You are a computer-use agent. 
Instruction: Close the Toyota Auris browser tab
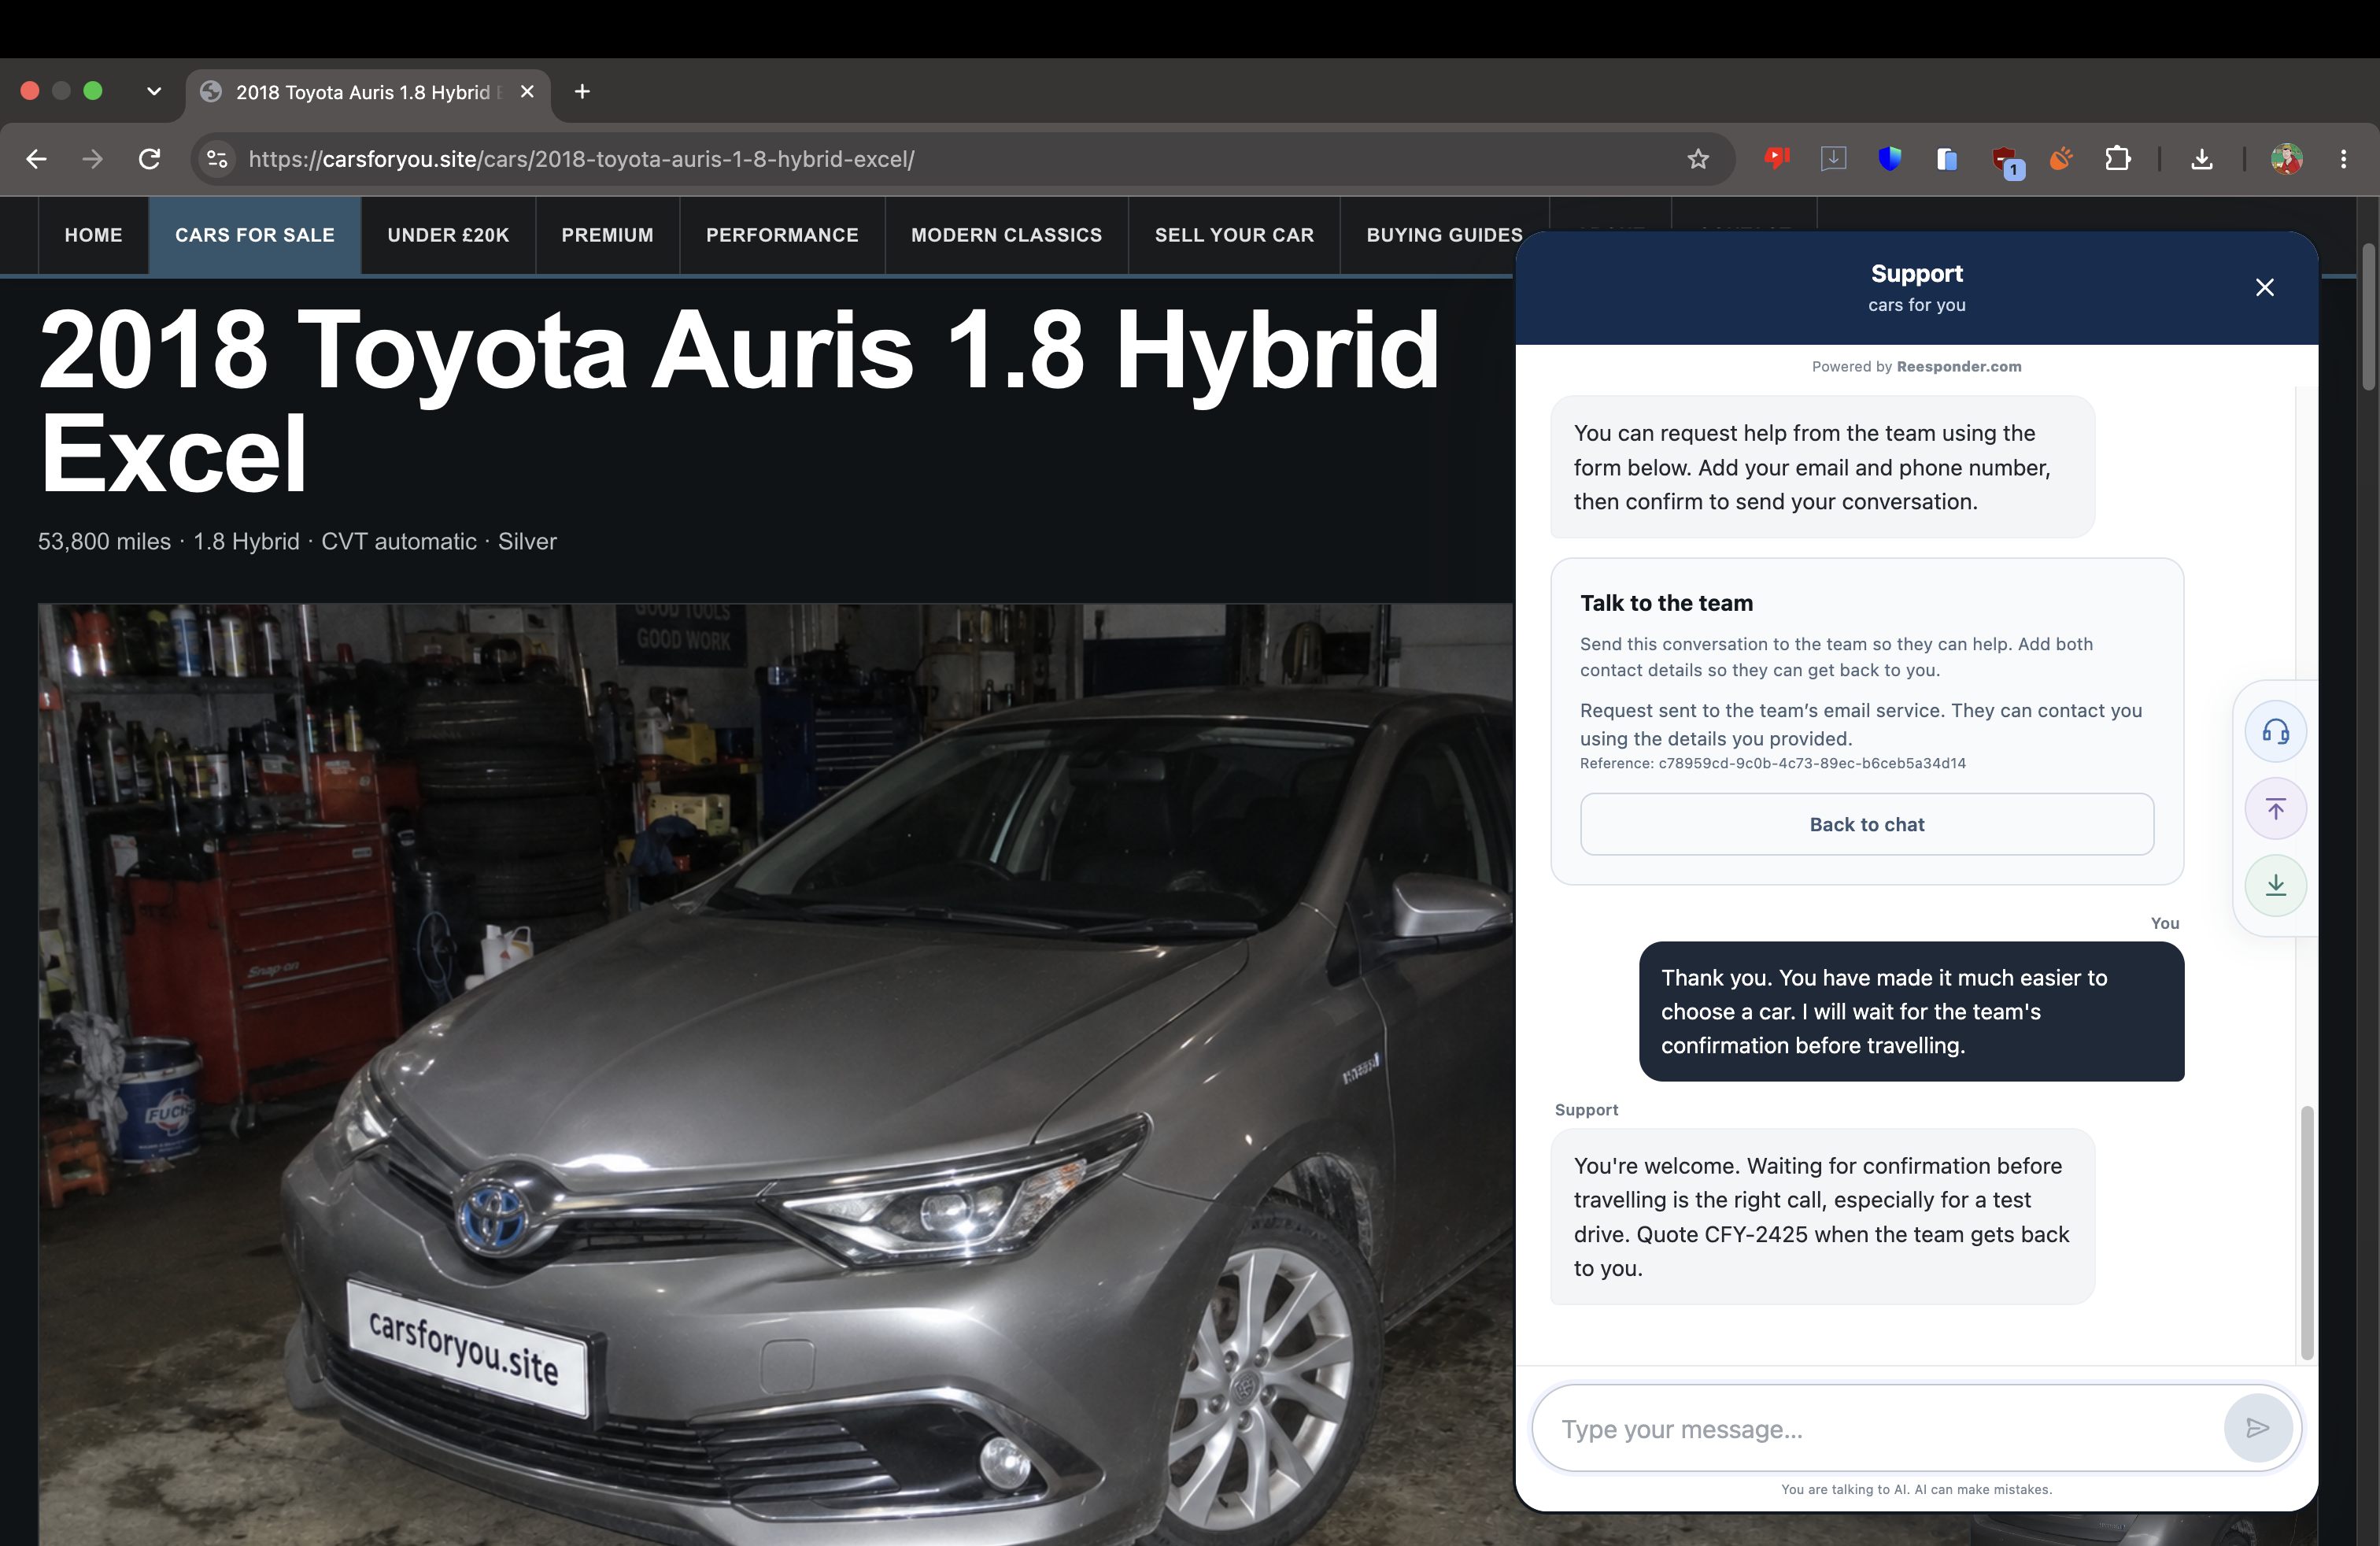point(527,92)
